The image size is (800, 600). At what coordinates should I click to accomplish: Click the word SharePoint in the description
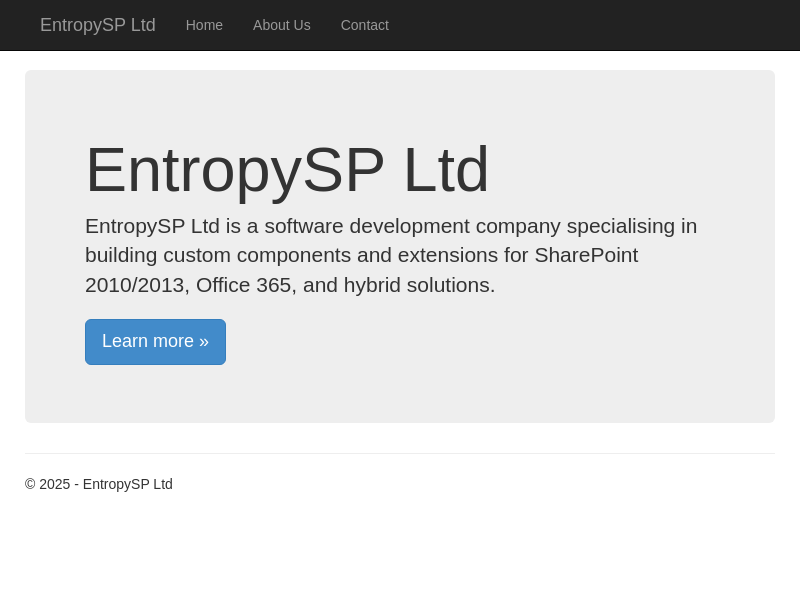(586, 255)
